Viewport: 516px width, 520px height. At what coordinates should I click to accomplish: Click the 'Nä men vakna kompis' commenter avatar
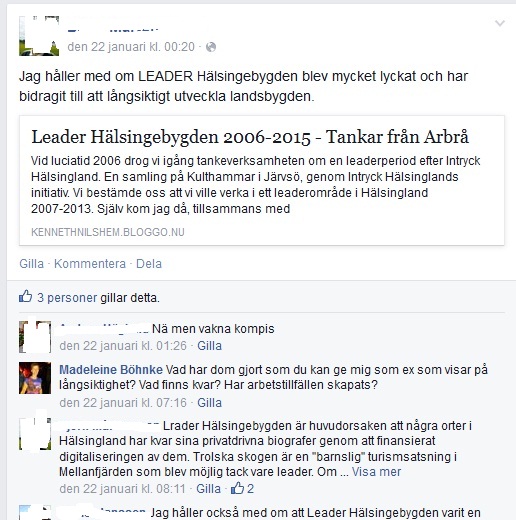coord(35,337)
